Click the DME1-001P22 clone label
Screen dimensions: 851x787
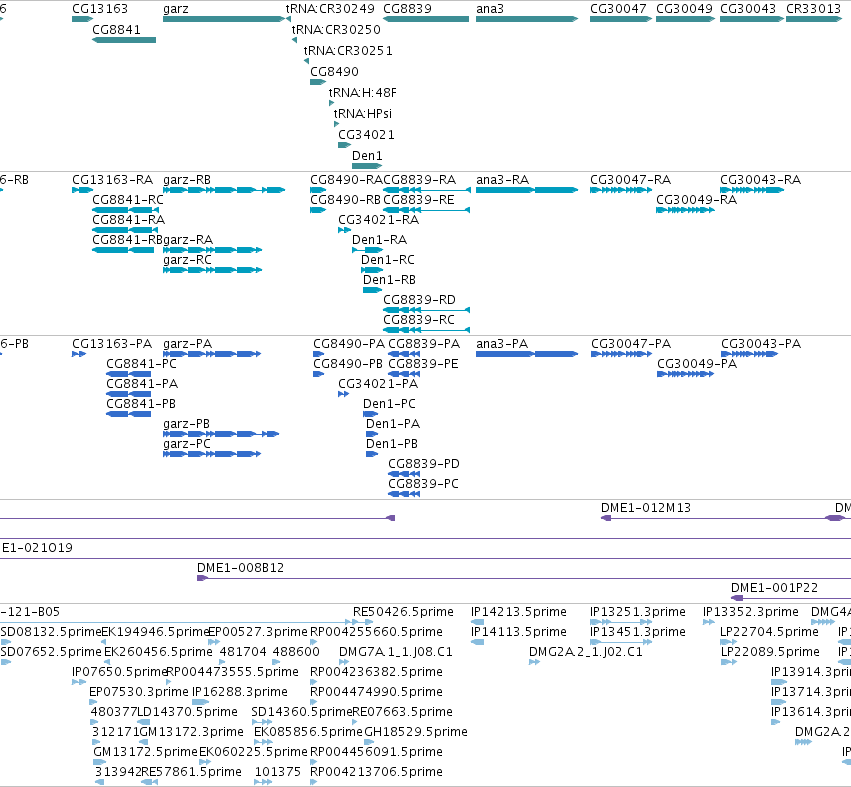coord(774,588)
